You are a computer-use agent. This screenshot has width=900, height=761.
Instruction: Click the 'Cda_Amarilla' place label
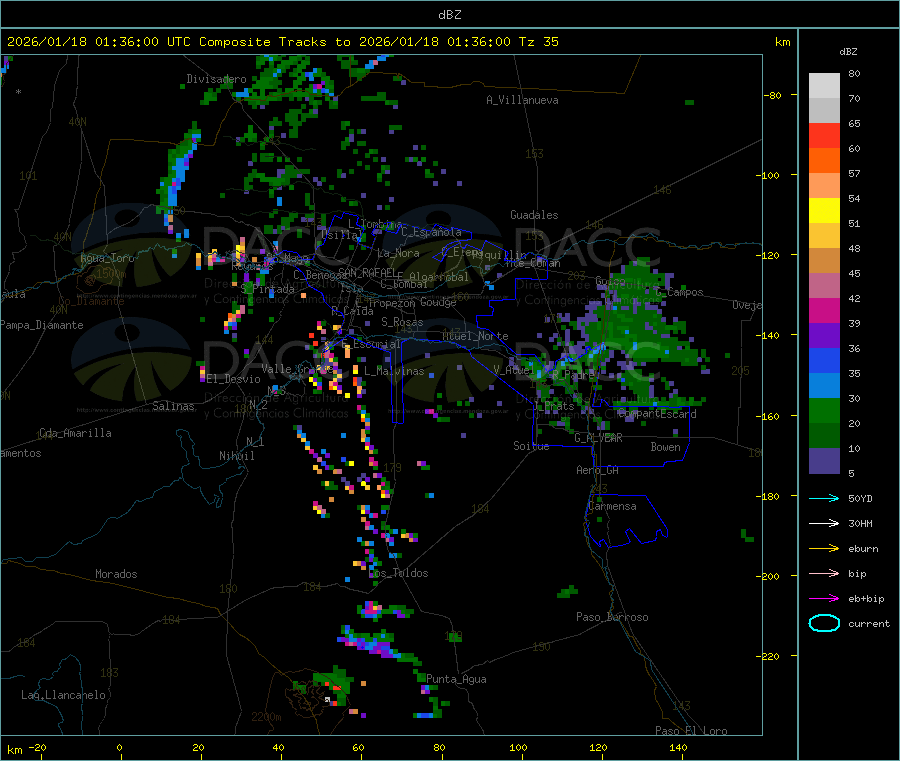(75, 433)
